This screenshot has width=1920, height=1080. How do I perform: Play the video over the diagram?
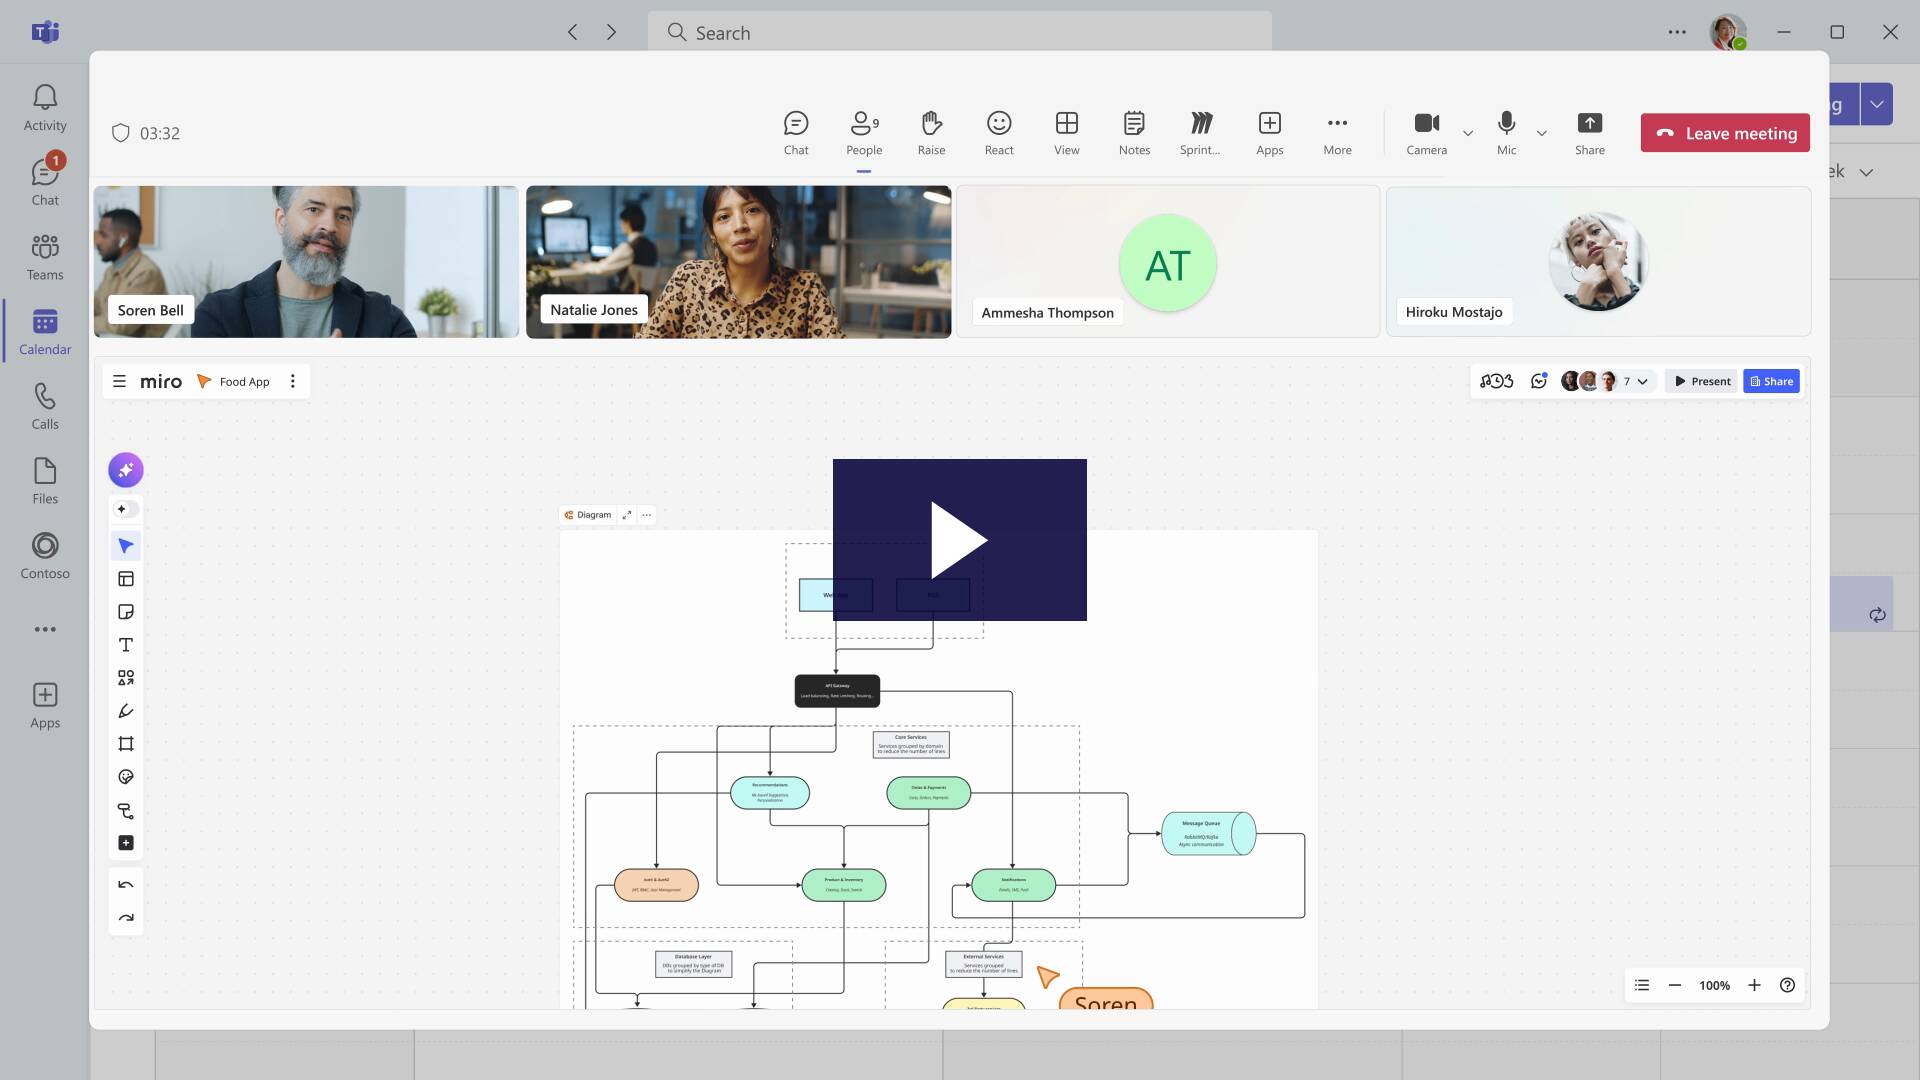tap(959, 540)
